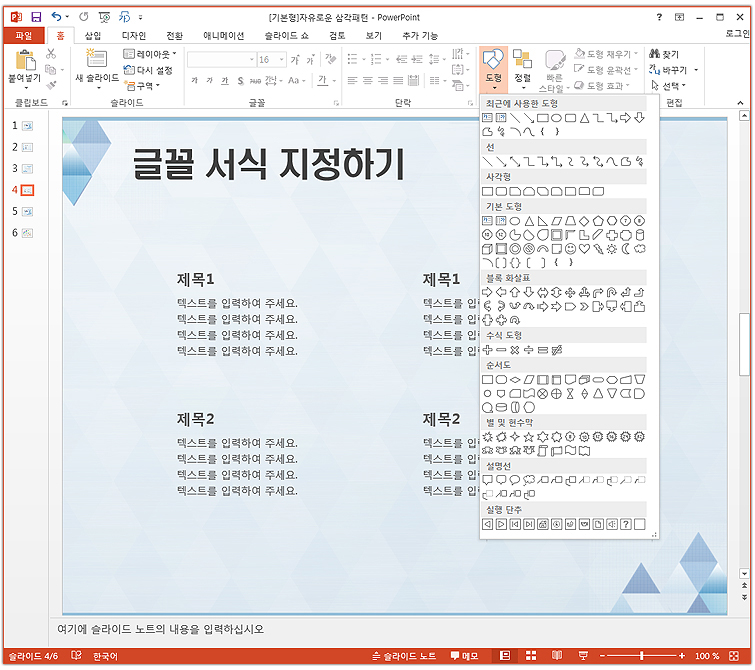Toggle numbered list
The image size is (755, 670).
(377, 59)
